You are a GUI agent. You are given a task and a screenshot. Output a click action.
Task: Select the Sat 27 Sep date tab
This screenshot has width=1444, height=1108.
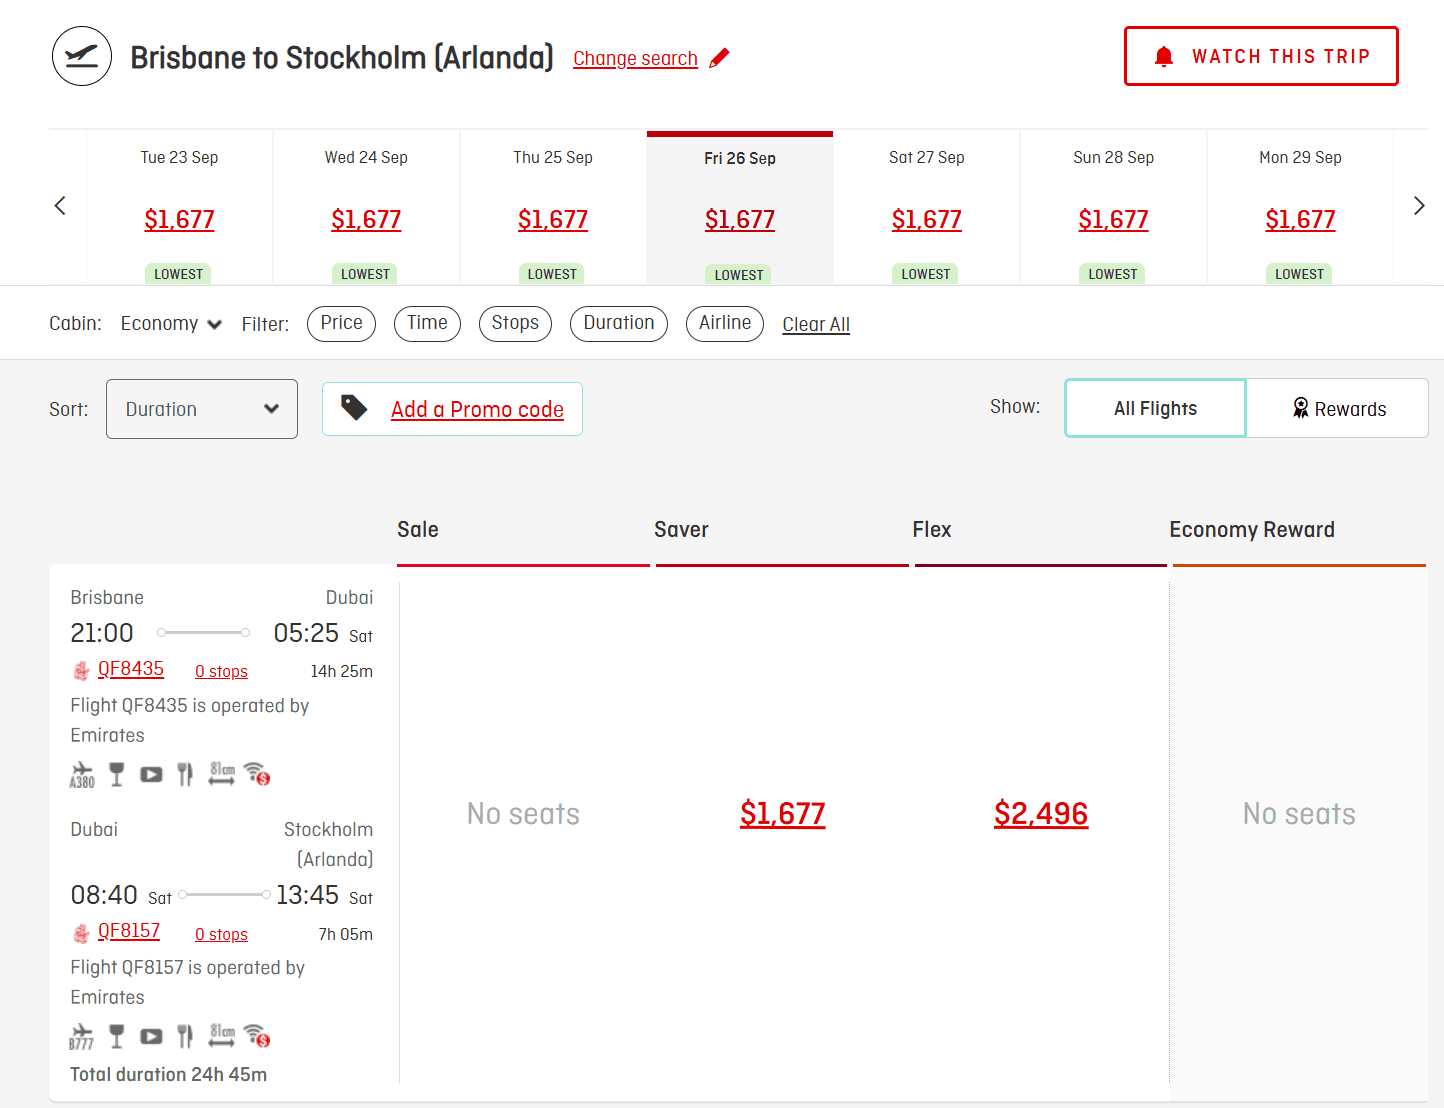point(926,207)
